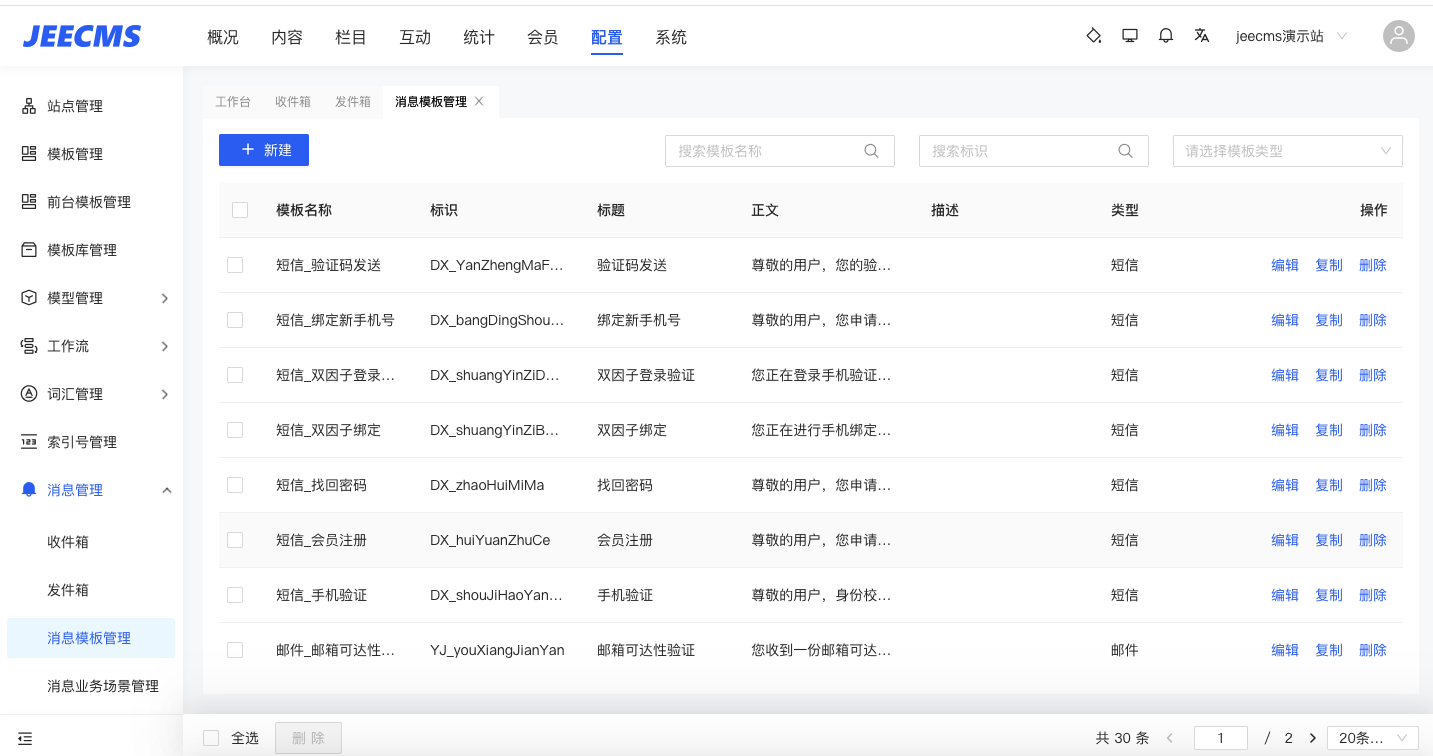The image size is (1433, 756).
Task: Tick the header select-all checkbox in table
Action: [240, 210]
